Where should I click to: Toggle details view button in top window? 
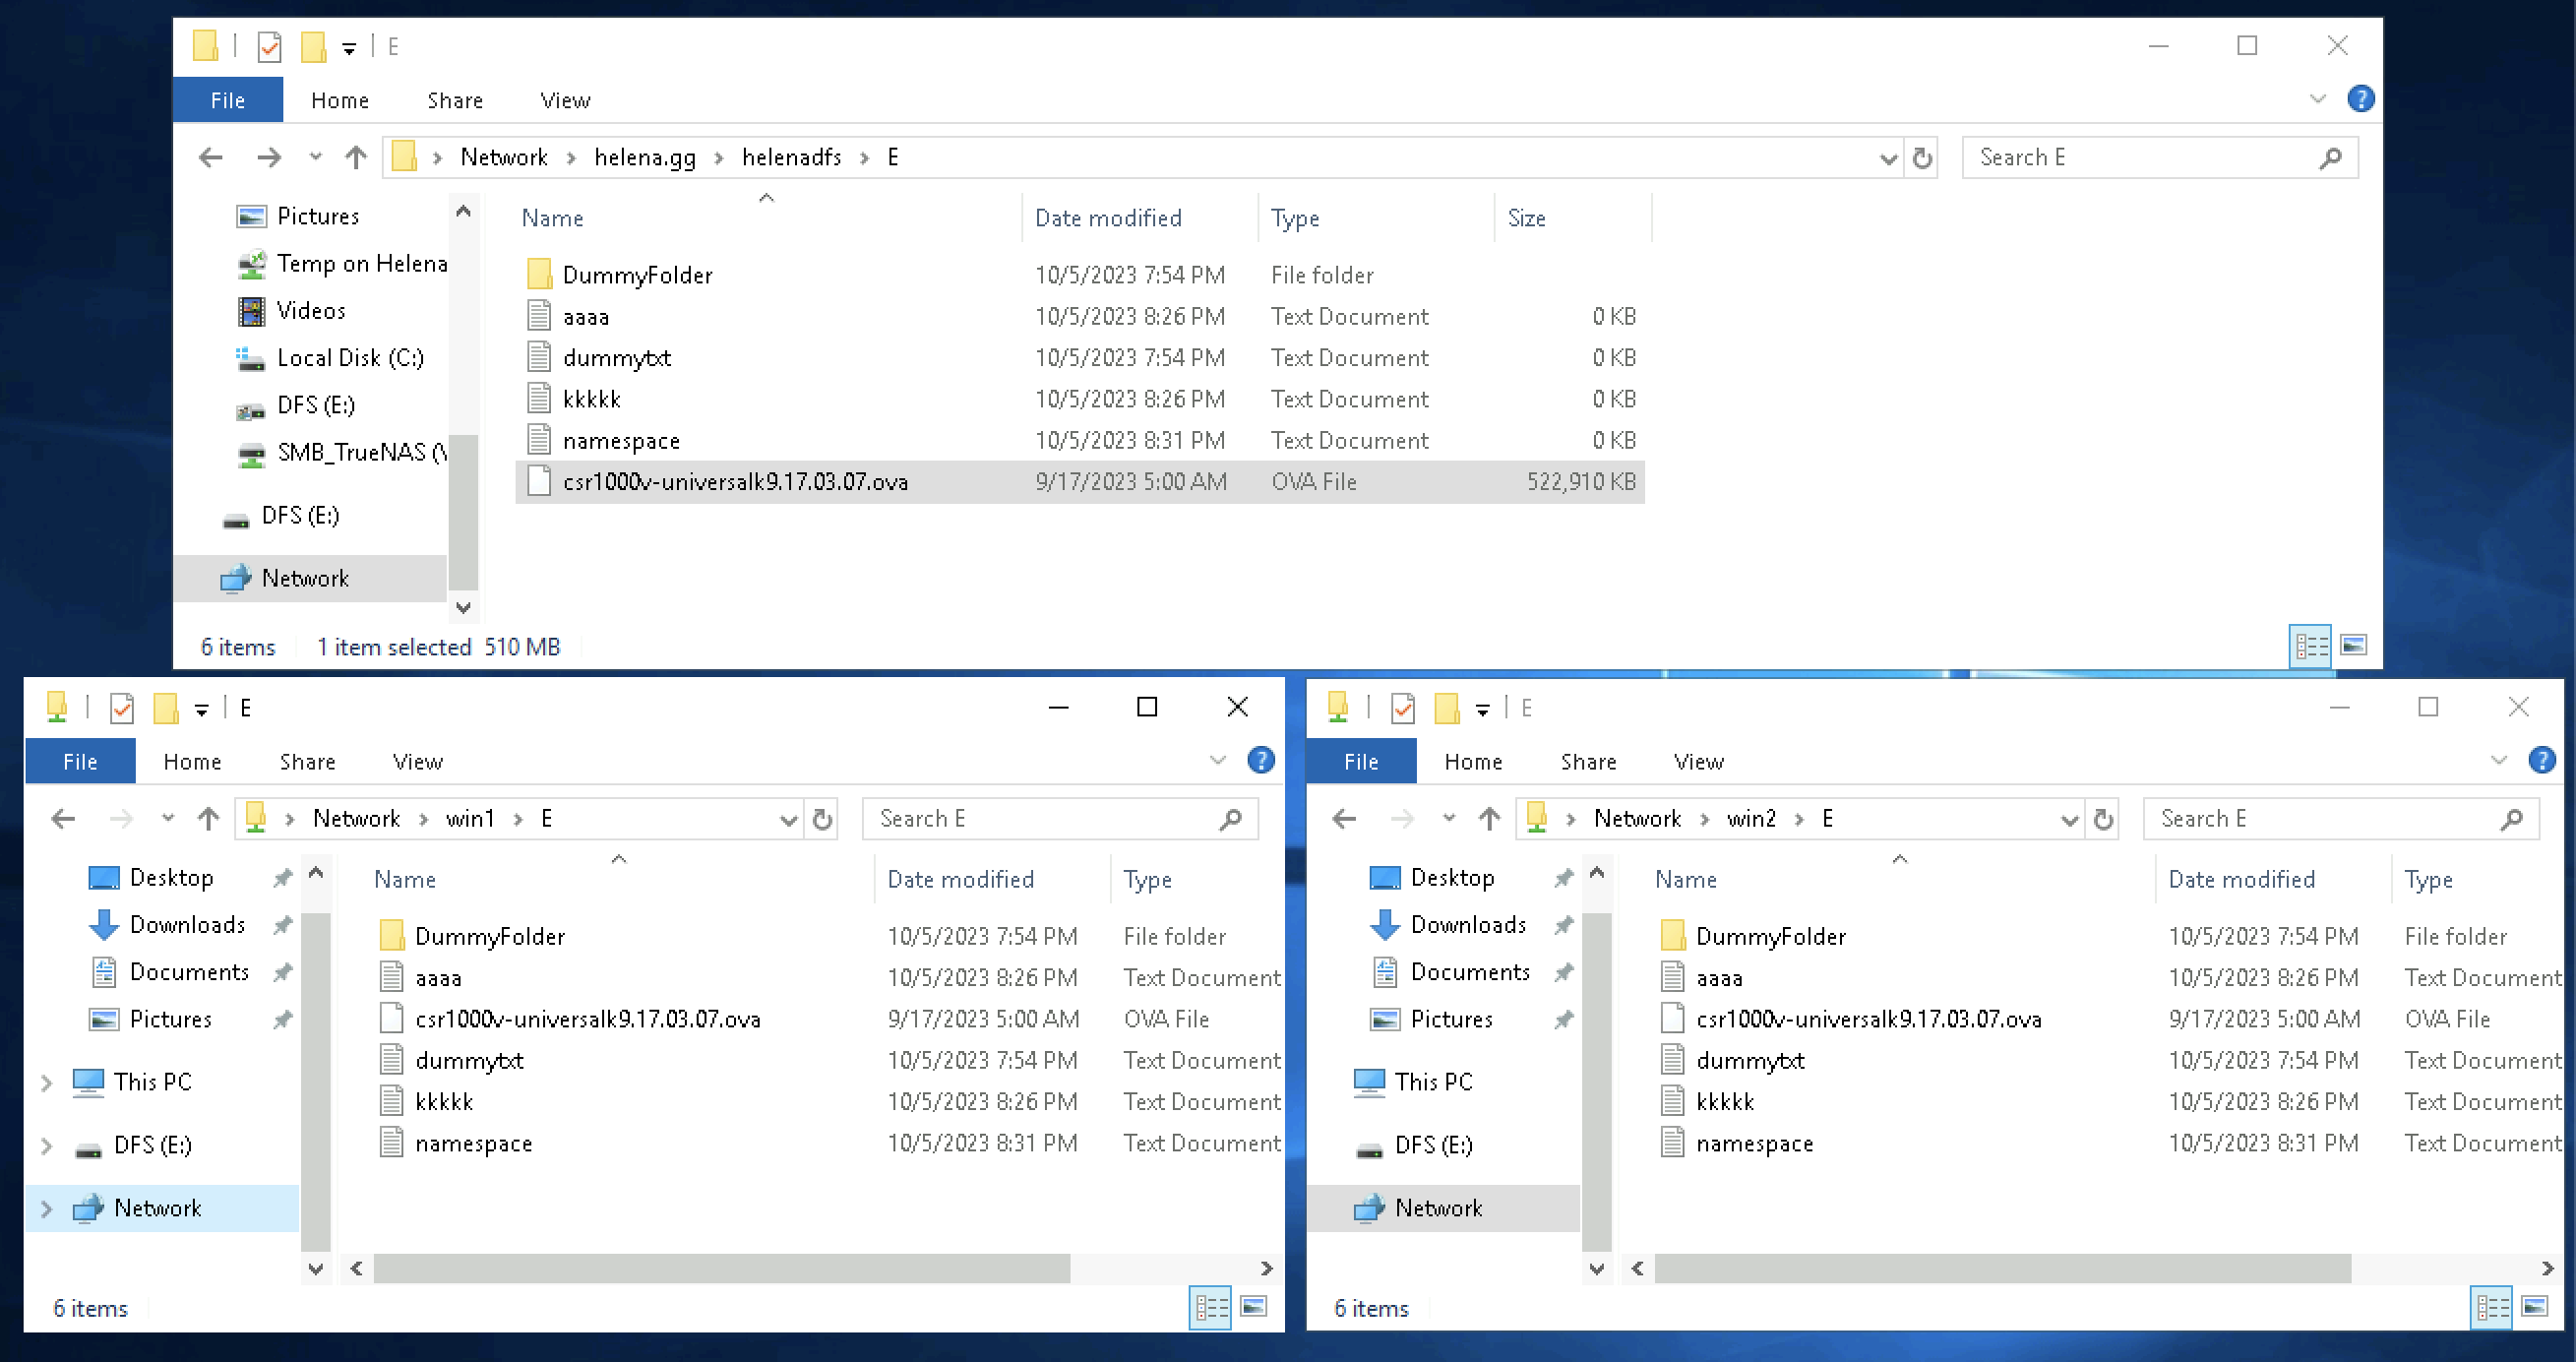coord(2311,646)
